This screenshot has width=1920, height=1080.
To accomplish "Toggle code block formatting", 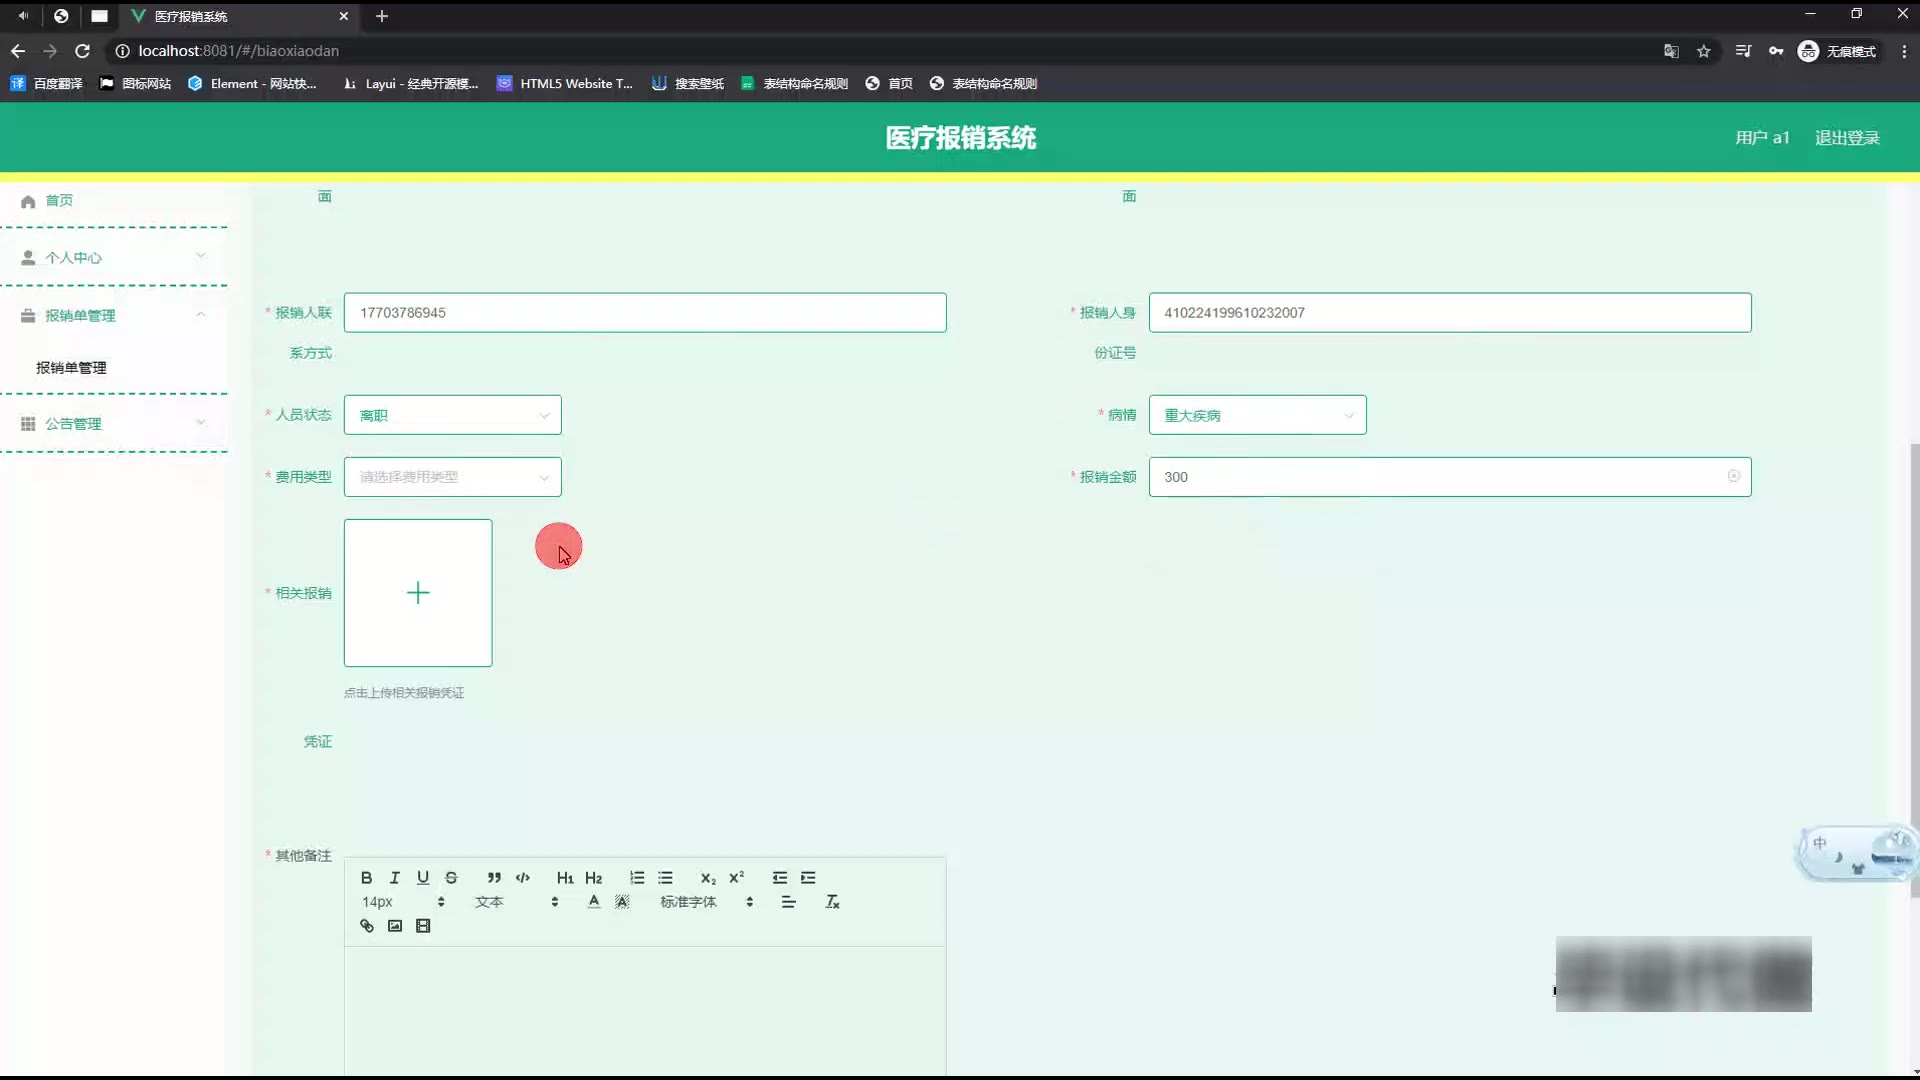I will [x=522, y=878].
